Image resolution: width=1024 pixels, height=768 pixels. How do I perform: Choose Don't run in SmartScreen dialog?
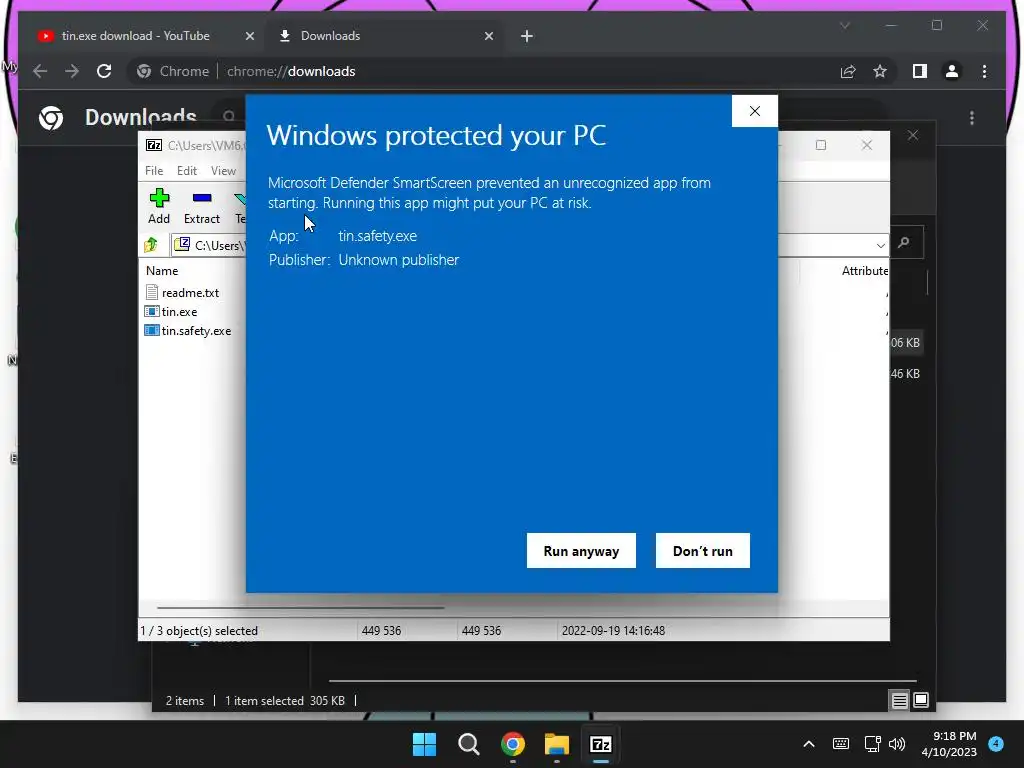pyautogui.click(x=703, y=551)
